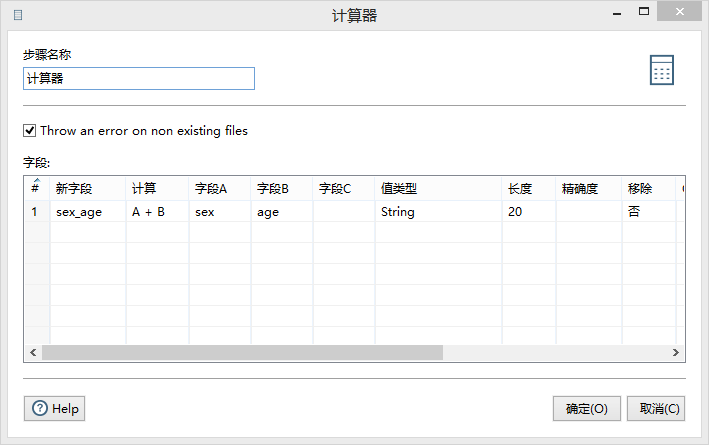Minimize the 计算器 window
The height and width of the screenshot is (445, 709).
pos(617,13)
